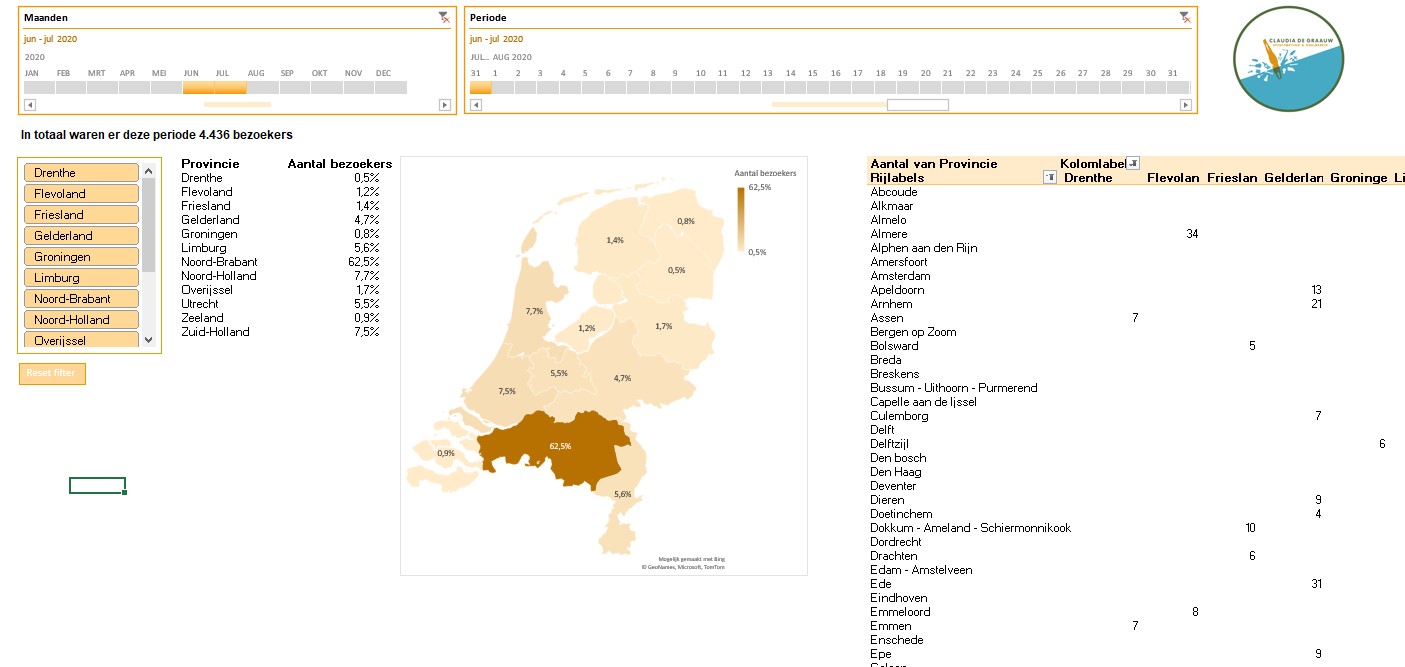Select the Apeldoorn value 13 cell
This screenshot has width=1405, height=667.
(1316, 290)
